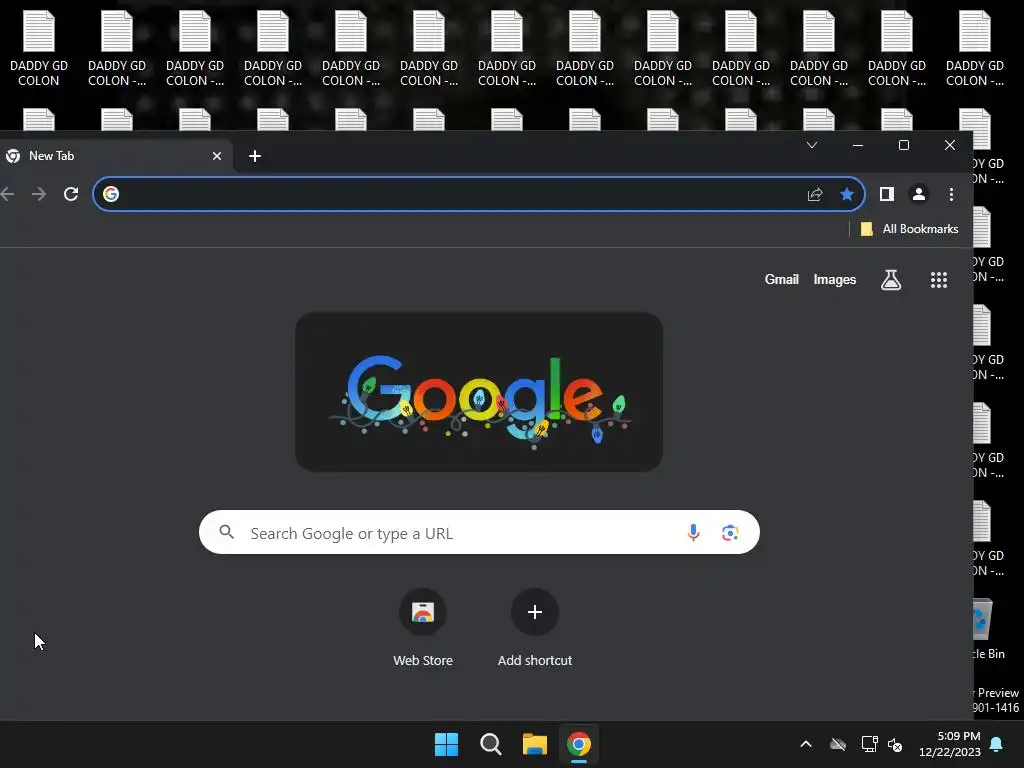The image size is (1024, 768).
Task: Click the muted volume tray icon
Action: click(x=895, y=744)
